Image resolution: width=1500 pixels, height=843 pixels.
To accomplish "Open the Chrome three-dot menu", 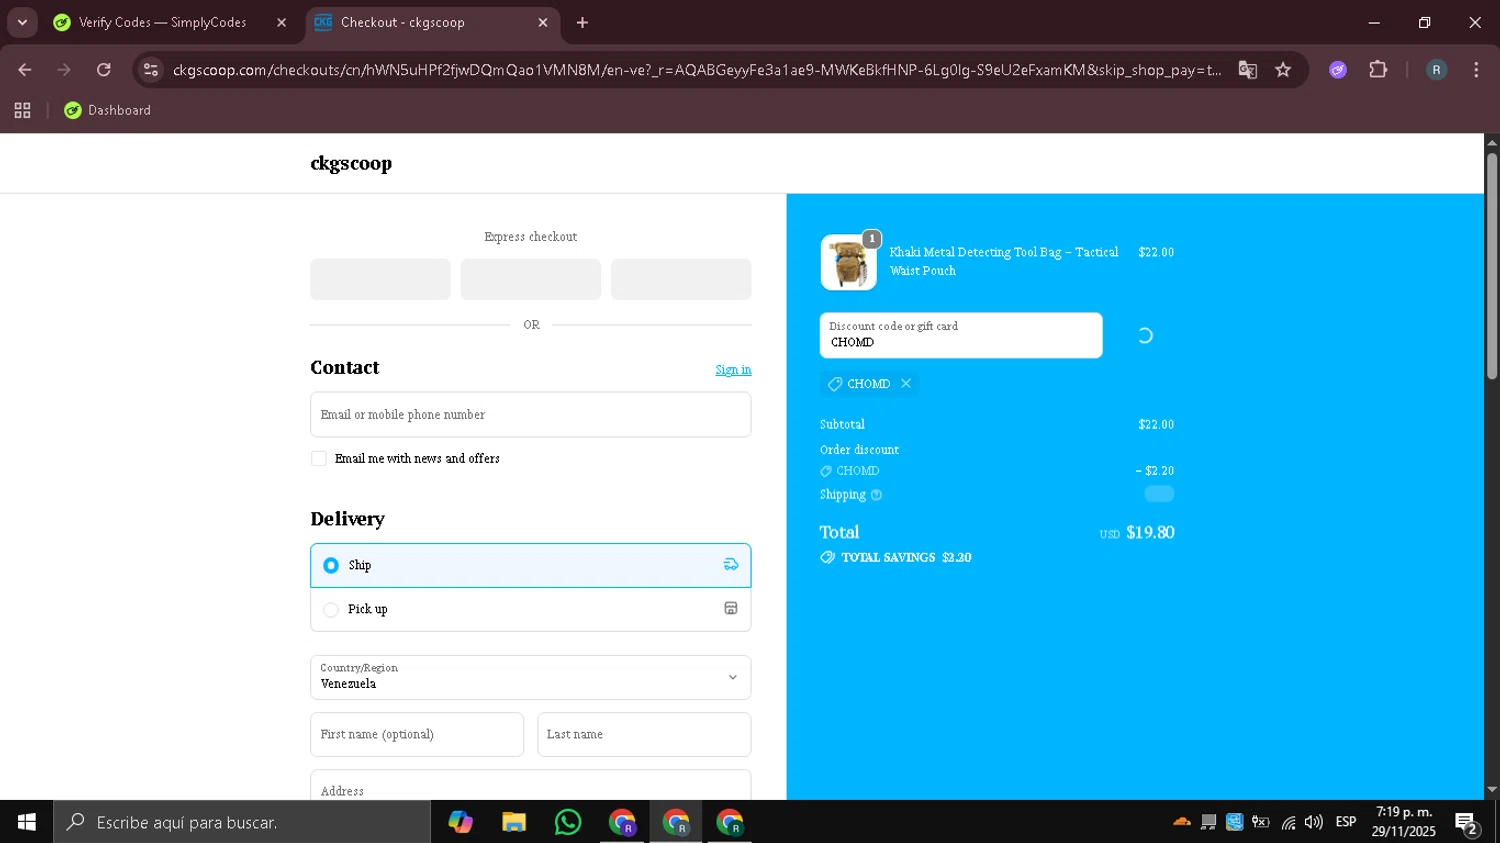I will [x=1476, y=70].
